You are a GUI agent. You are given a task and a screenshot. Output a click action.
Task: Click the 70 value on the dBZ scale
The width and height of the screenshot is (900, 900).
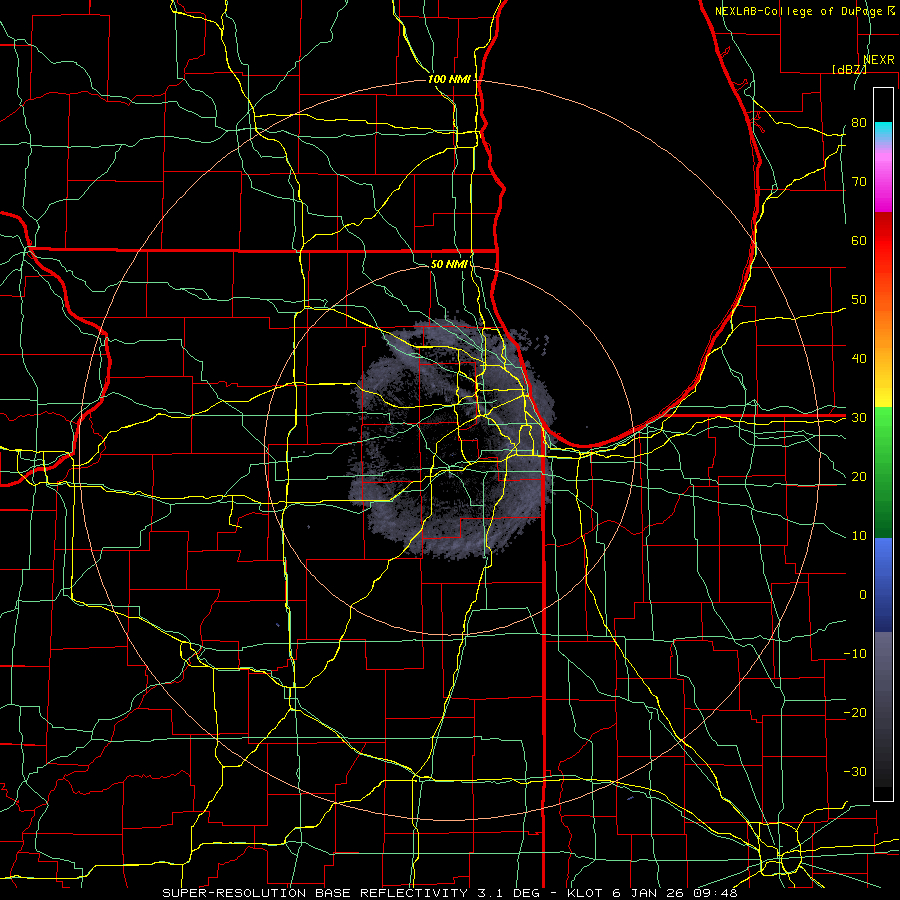coord(859,181)
